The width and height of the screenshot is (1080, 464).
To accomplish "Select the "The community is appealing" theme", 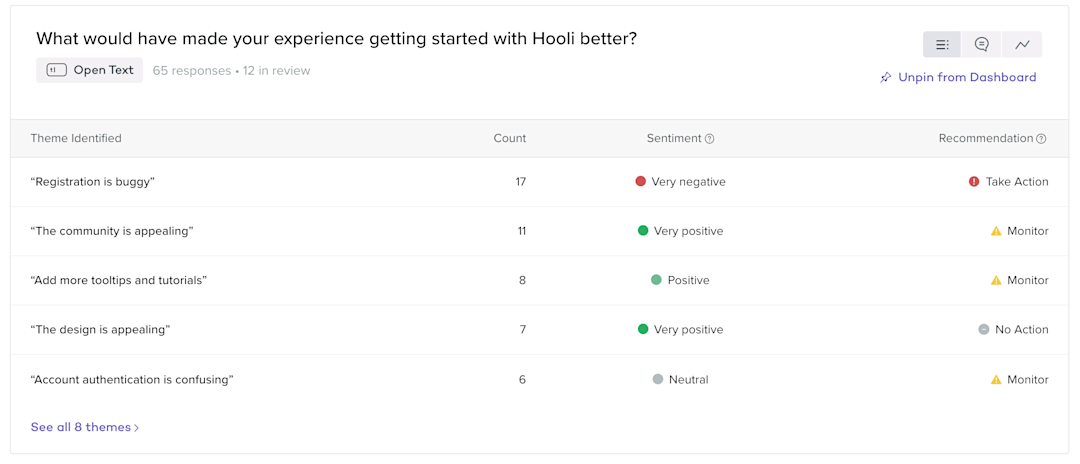I will (x=112, y=231).
